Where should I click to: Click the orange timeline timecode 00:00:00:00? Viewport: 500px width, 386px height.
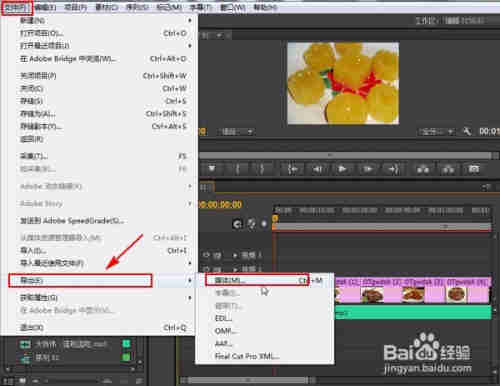point(220,205)
